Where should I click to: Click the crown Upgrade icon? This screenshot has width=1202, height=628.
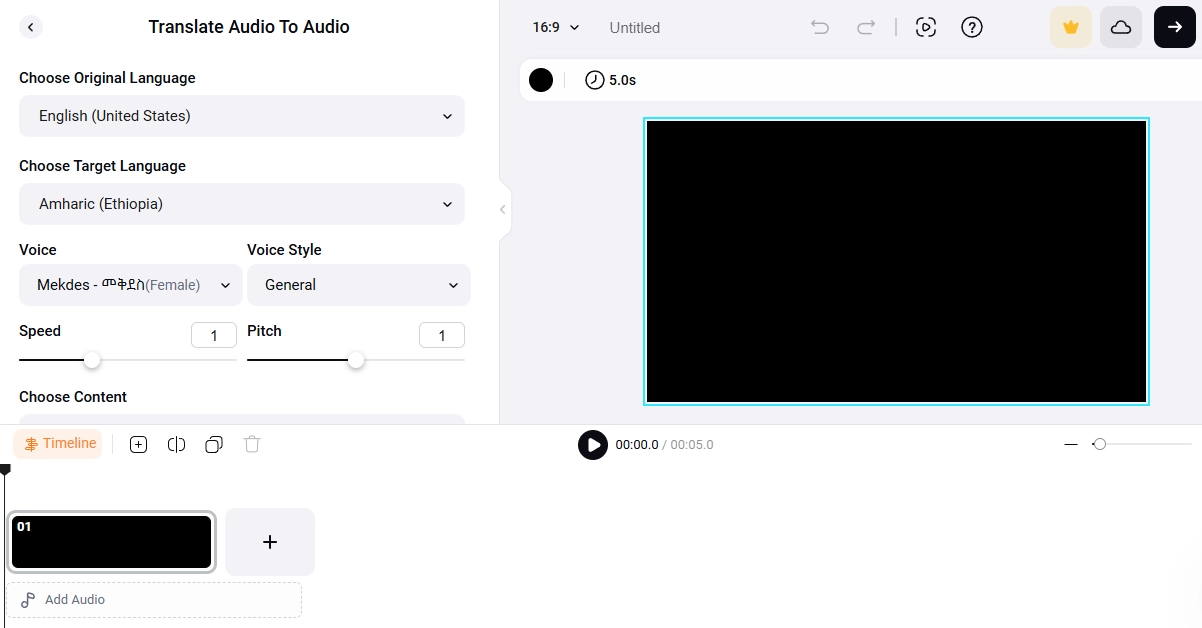[x=1070, y=27]
